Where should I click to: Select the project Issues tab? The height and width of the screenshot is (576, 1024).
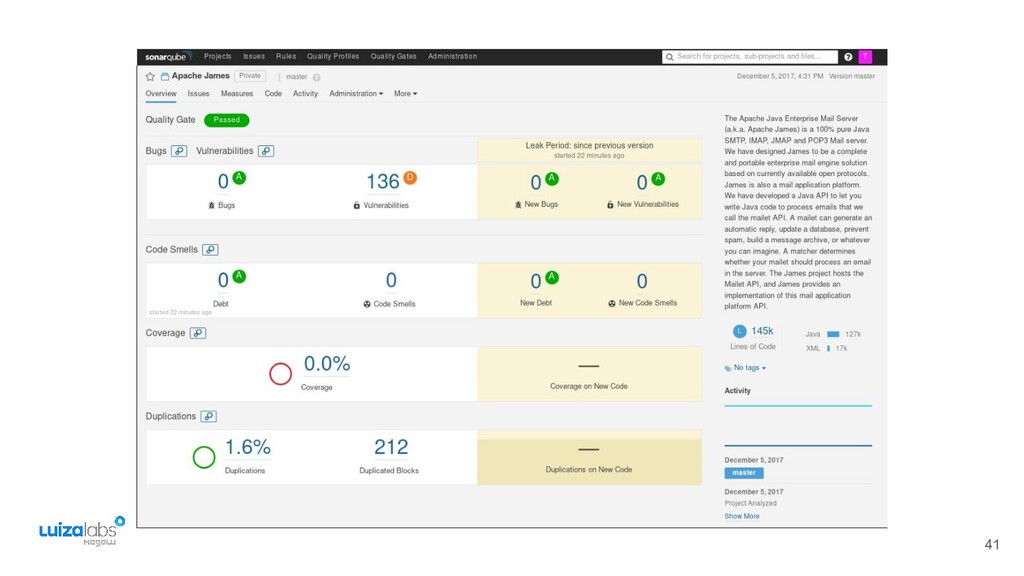[x=199, y=93]
